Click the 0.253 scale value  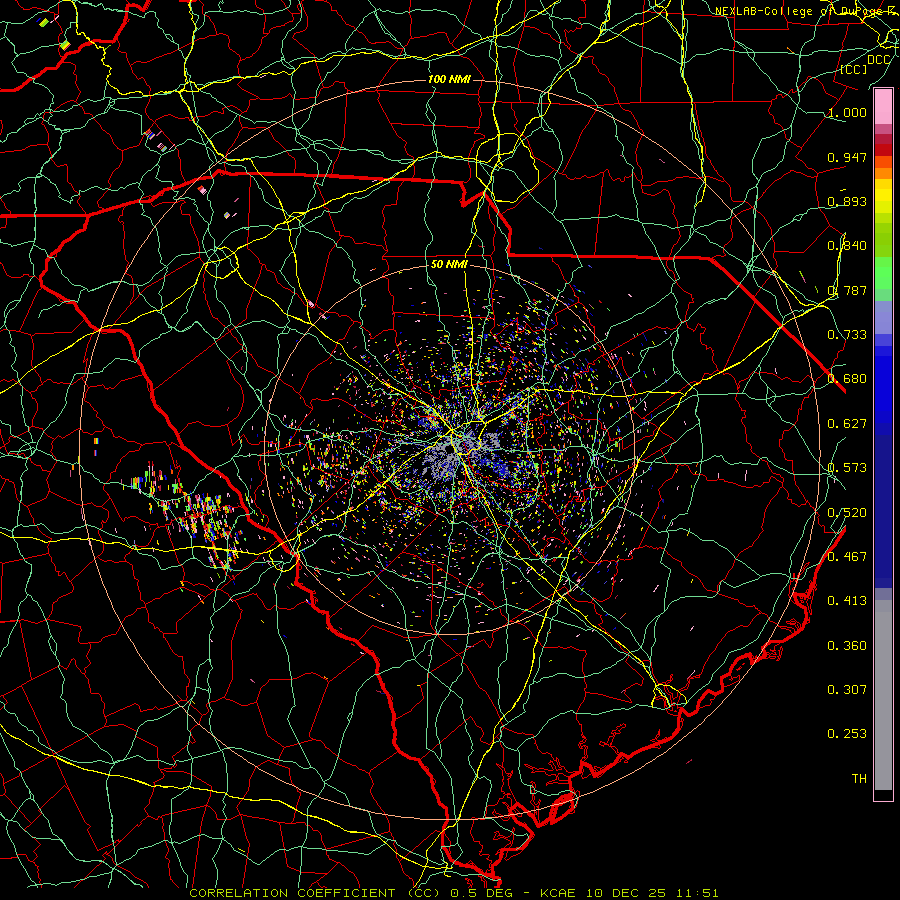pos(847,734)
